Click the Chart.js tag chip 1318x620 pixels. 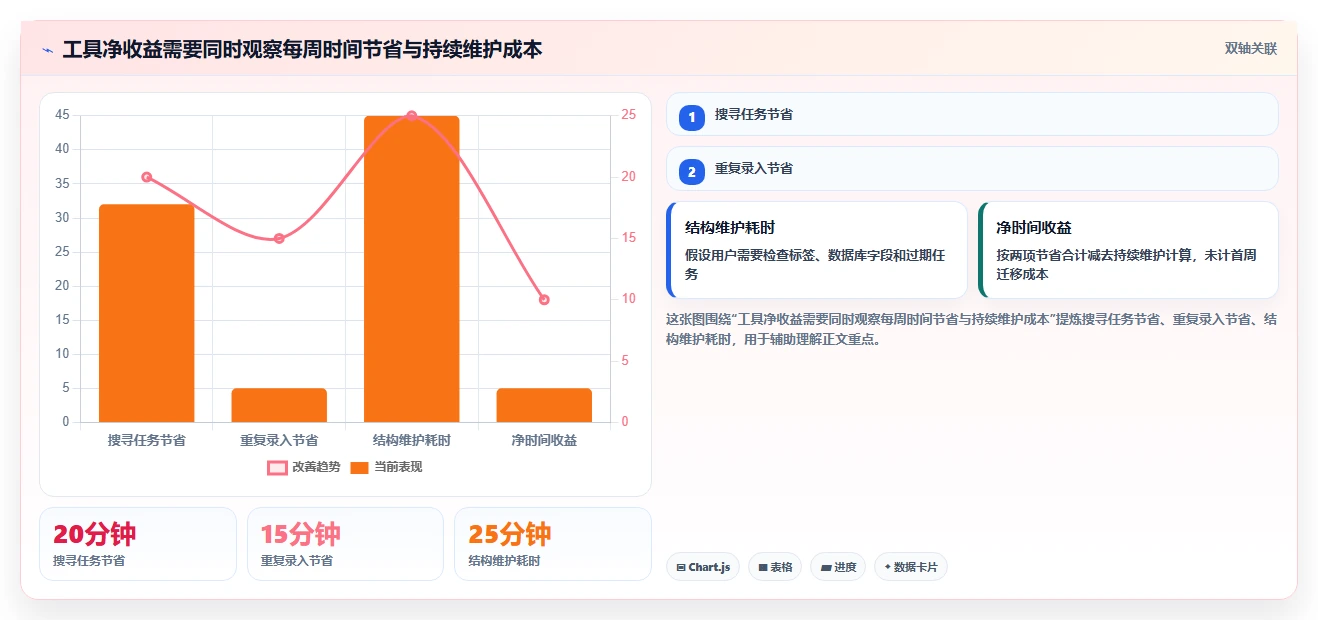pyautogui.click(x=703, y=567)
